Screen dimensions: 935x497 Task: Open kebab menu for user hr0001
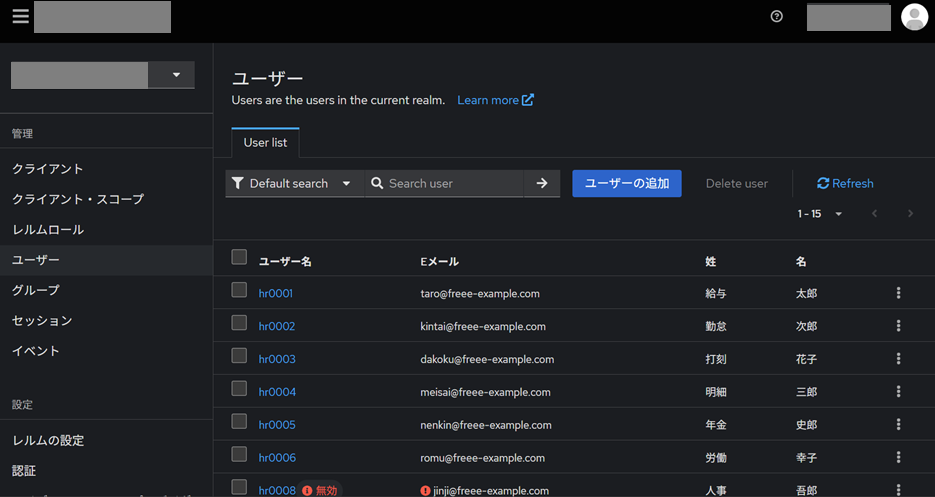tap(898, 293)
